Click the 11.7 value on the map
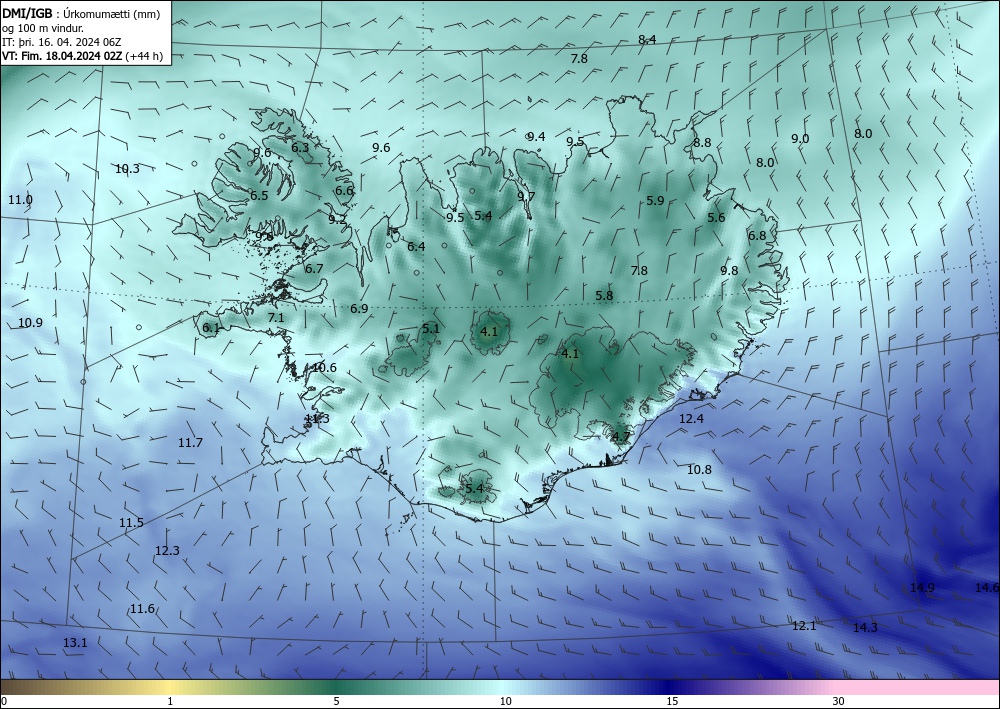Screen dimensions: 1000x709 click(190, 442)
